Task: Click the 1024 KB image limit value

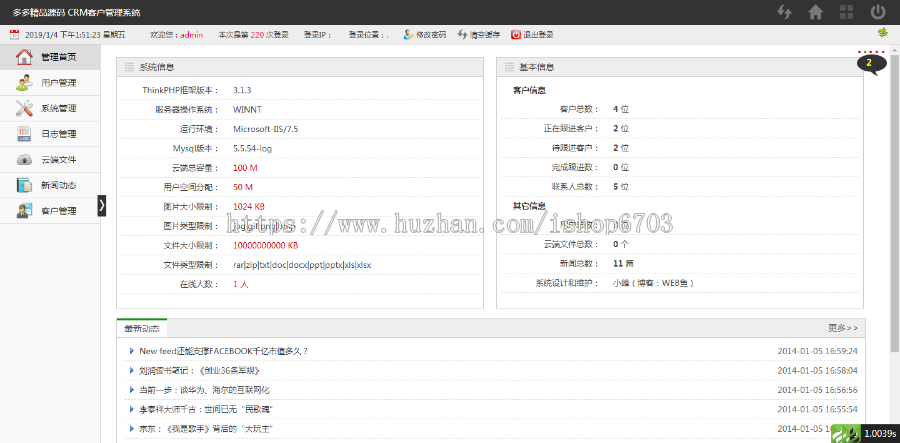Action: point(249,207)
